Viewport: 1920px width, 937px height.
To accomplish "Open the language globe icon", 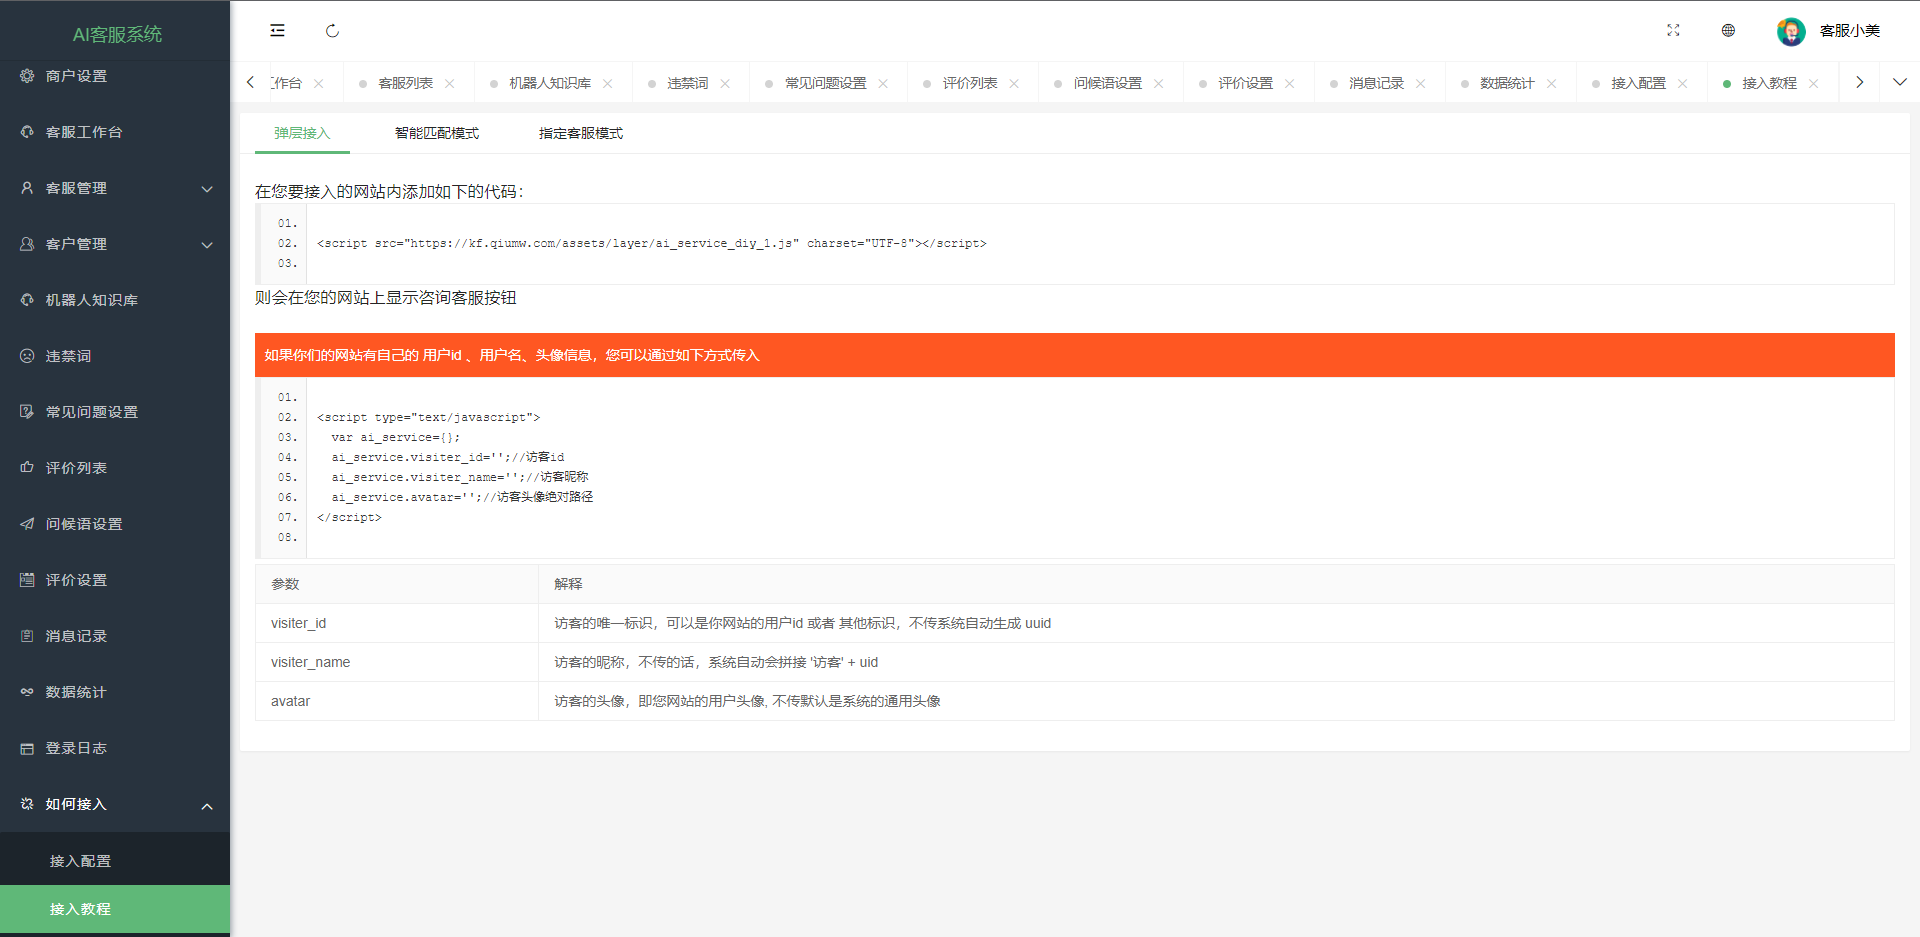I will click(x=1728, y=31).
